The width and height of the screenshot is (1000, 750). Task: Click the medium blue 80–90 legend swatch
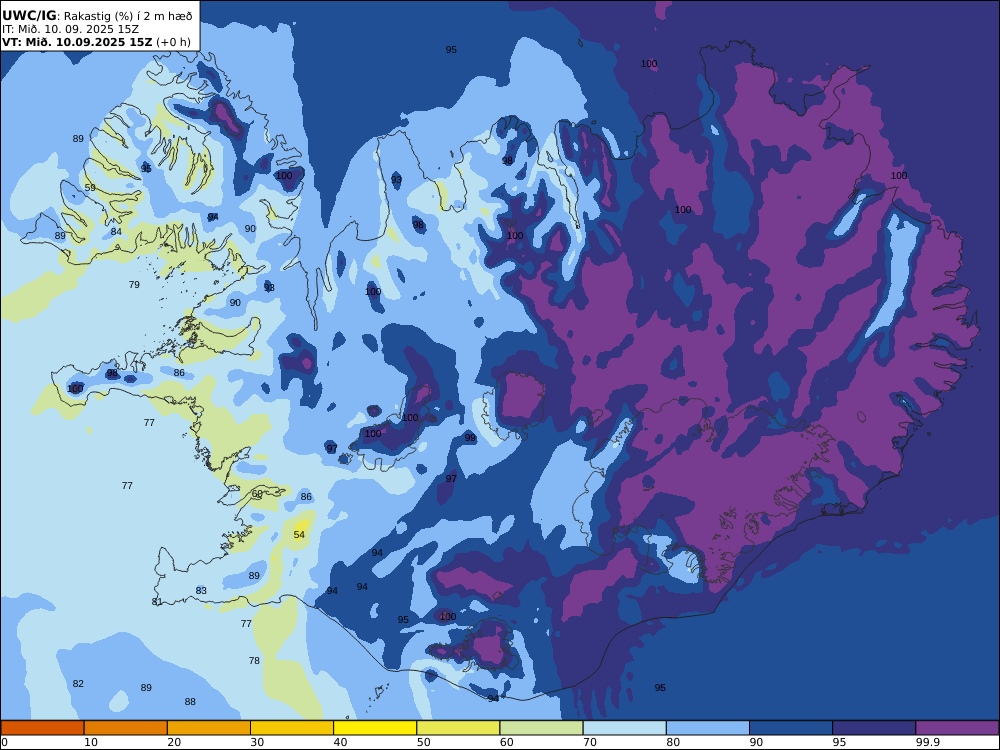[x=708, y=728]
